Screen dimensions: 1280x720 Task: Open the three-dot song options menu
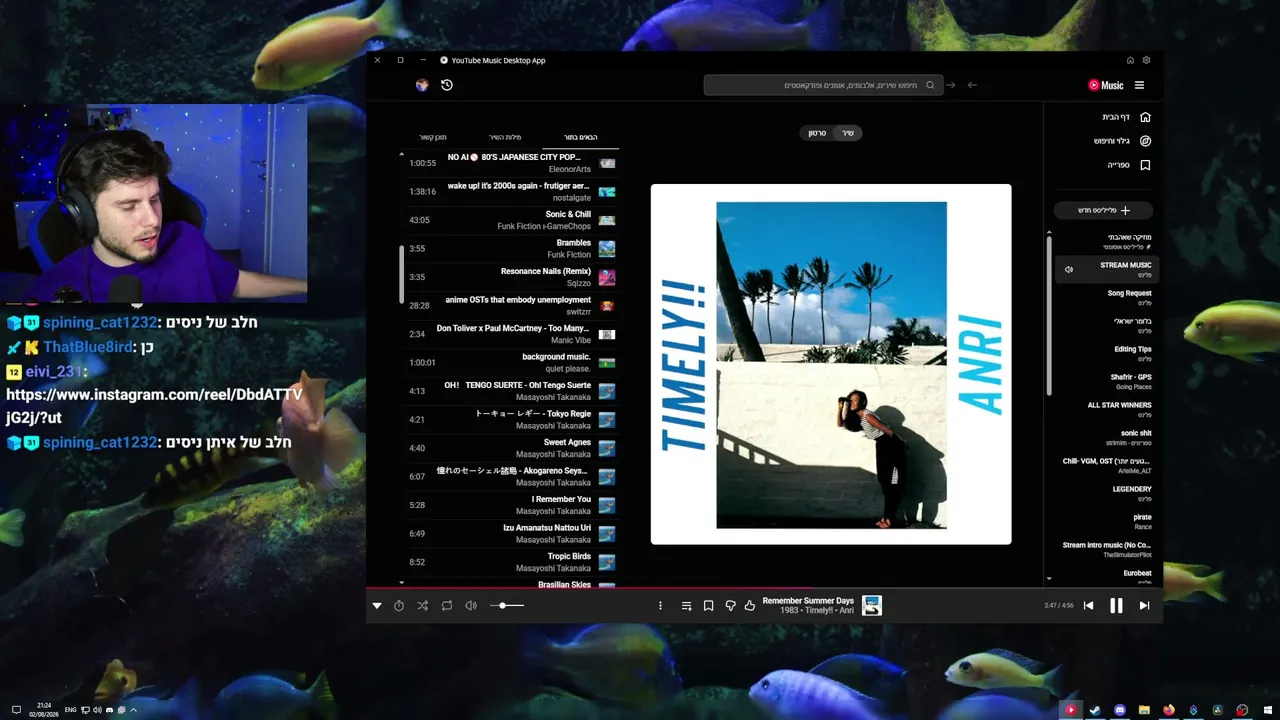660,605
